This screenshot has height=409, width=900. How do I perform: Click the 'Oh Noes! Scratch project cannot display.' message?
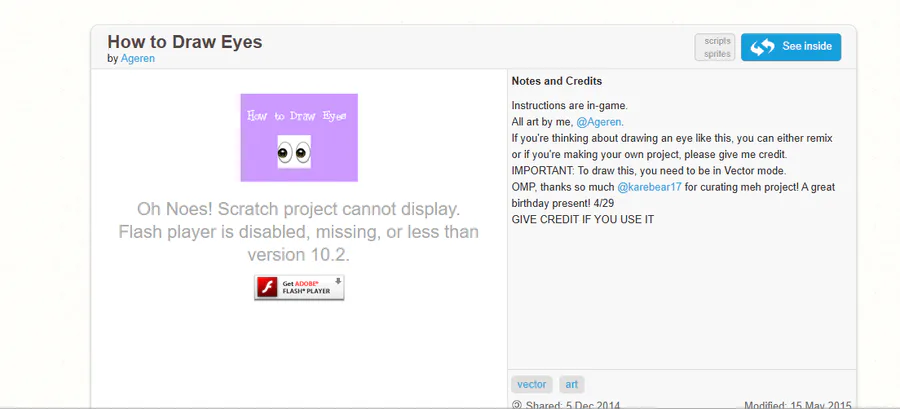[298, 209]
